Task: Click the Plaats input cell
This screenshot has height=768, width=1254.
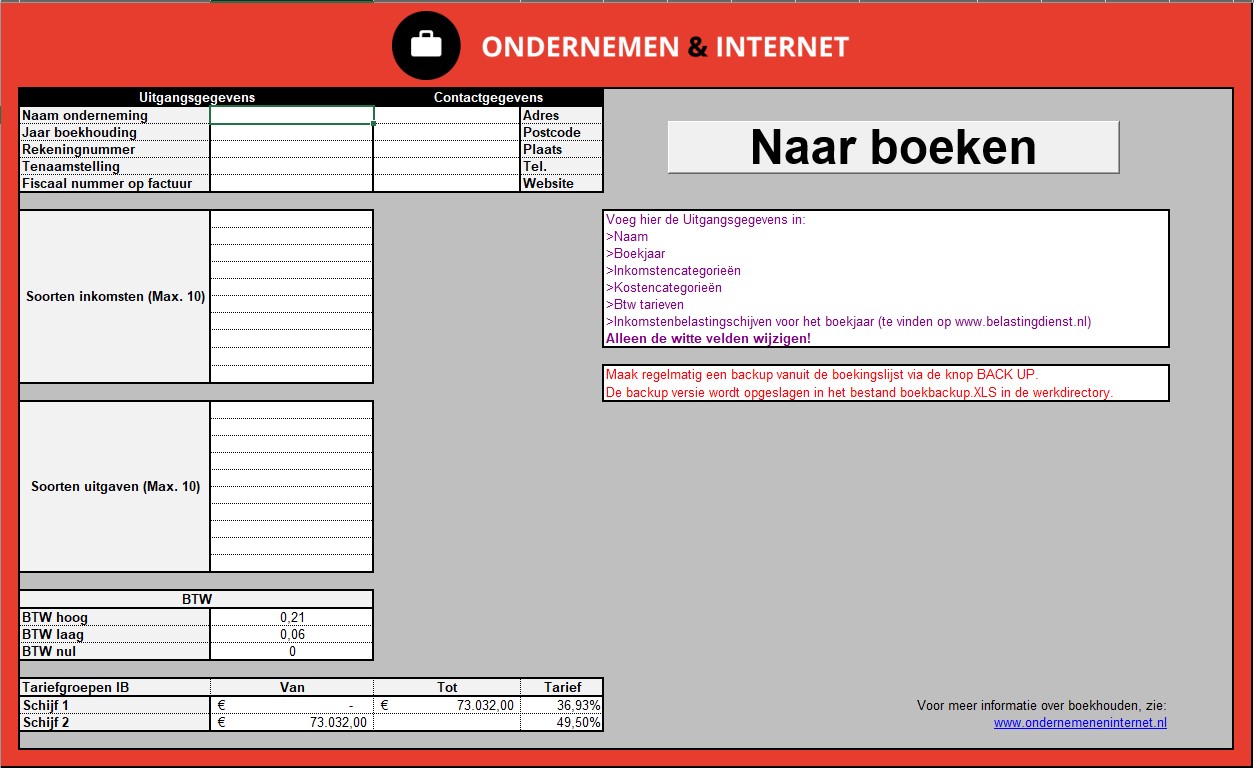Action: [445, 149]
